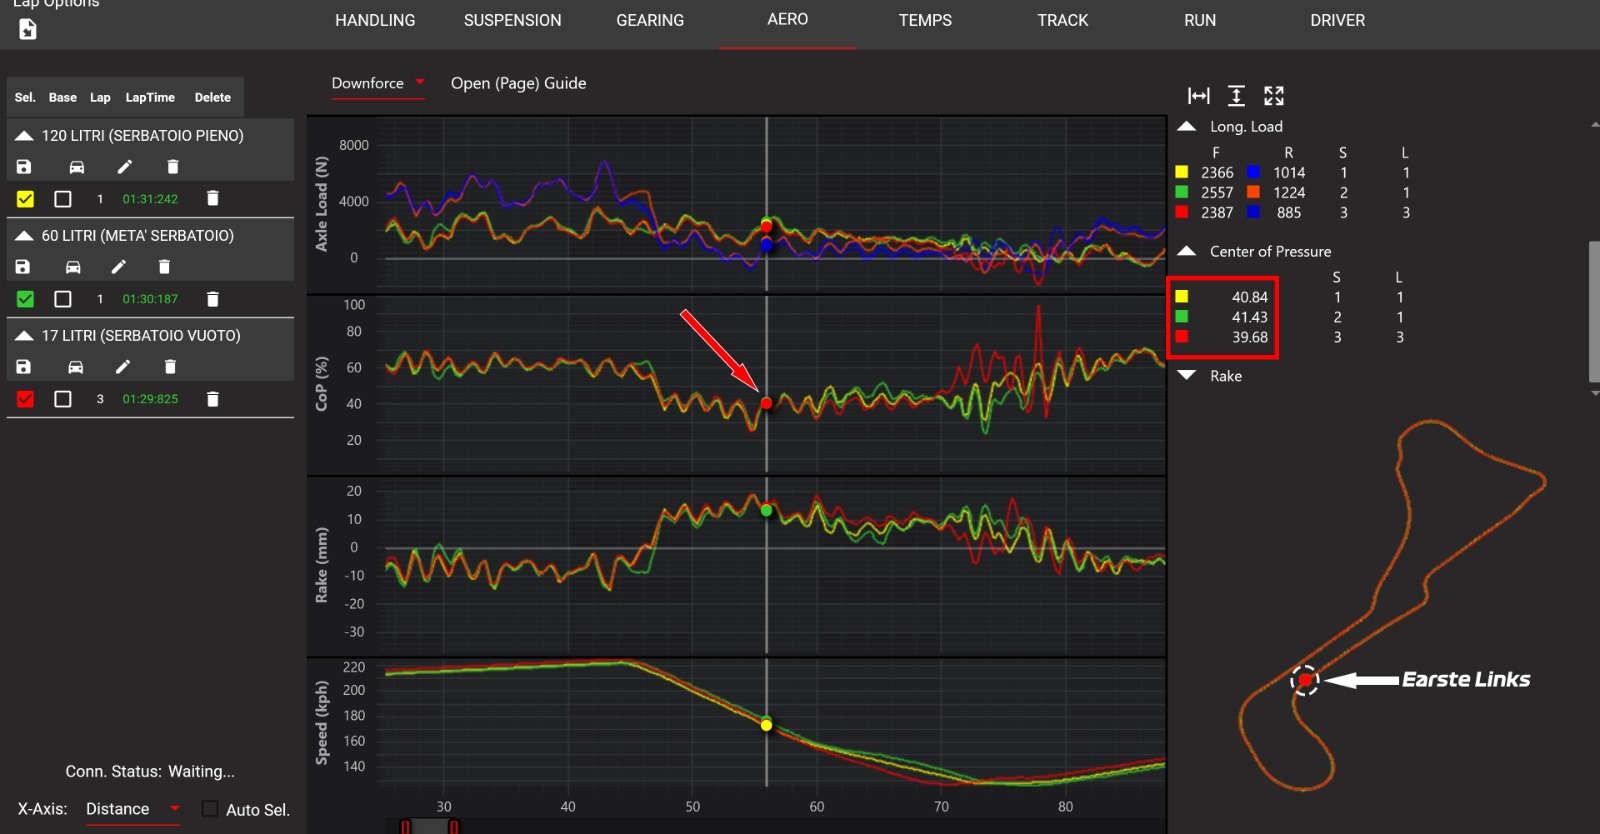Fit chart vertically icon
Viewport: 1600px width, 834px height.
pos(1236,96)
